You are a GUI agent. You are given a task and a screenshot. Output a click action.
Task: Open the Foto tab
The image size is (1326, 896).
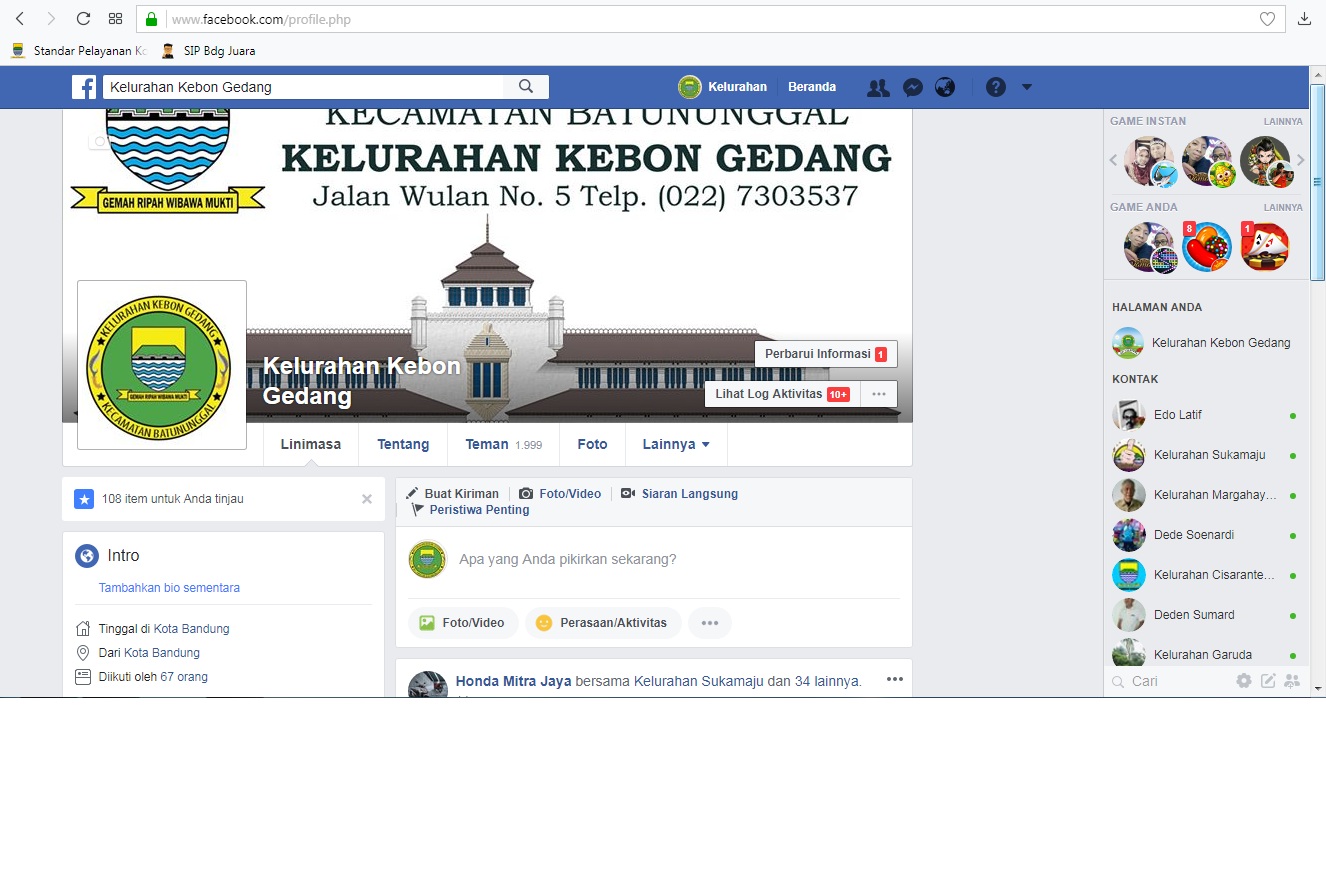coord(592,444)
